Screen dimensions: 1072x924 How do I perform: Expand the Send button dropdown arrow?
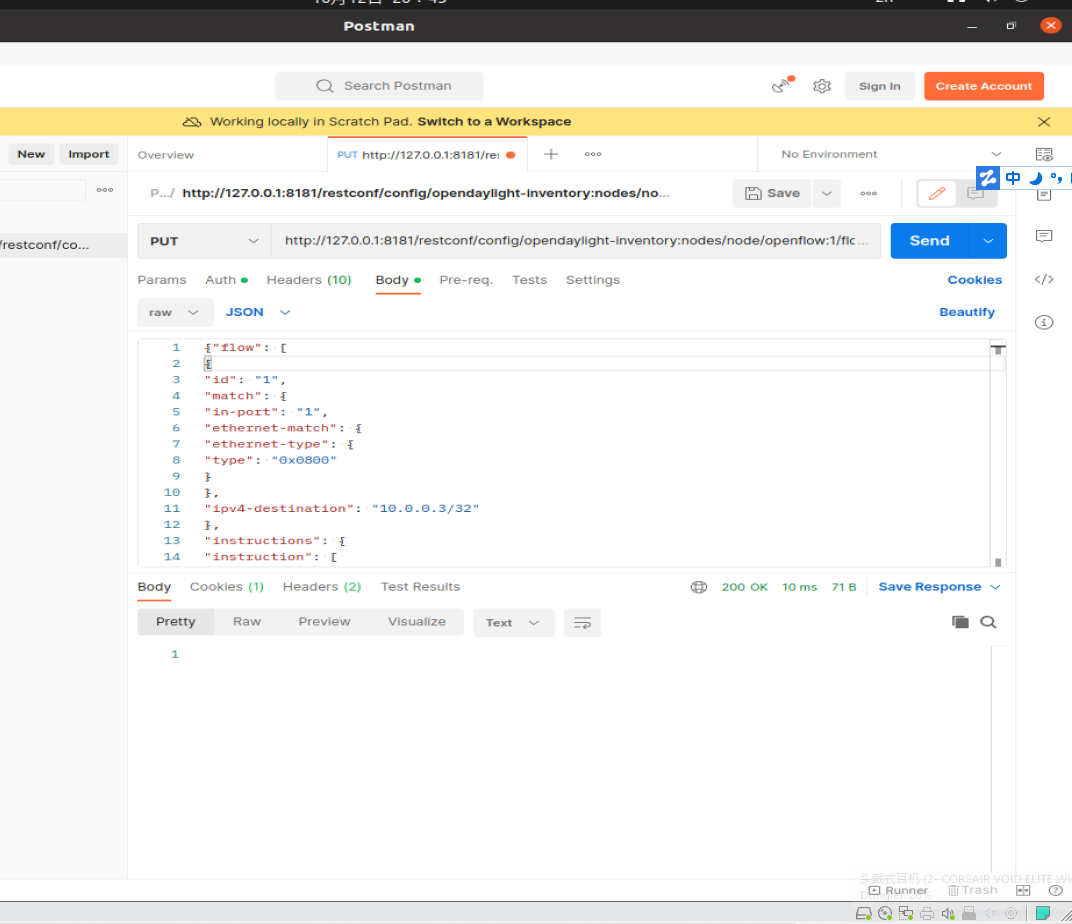pos(988,241)
